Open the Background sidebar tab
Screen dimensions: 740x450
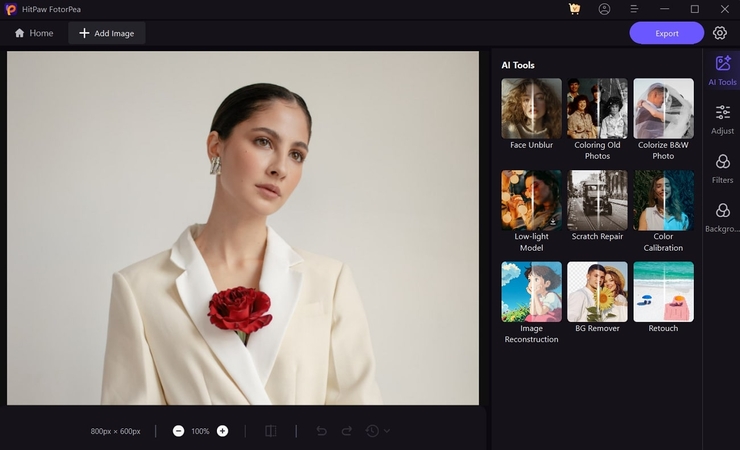pyautogui.click(x=722, y=217)
